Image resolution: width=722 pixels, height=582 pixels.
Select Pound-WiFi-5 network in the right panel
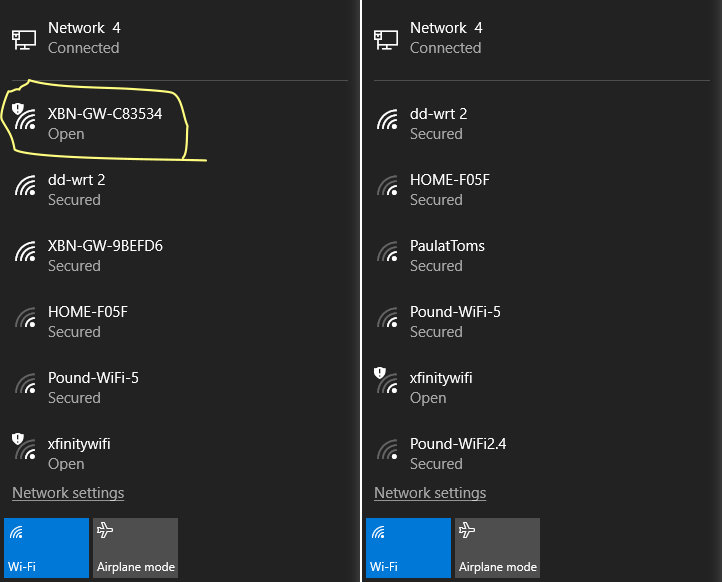pyautogui.click(x=455, y=321)
